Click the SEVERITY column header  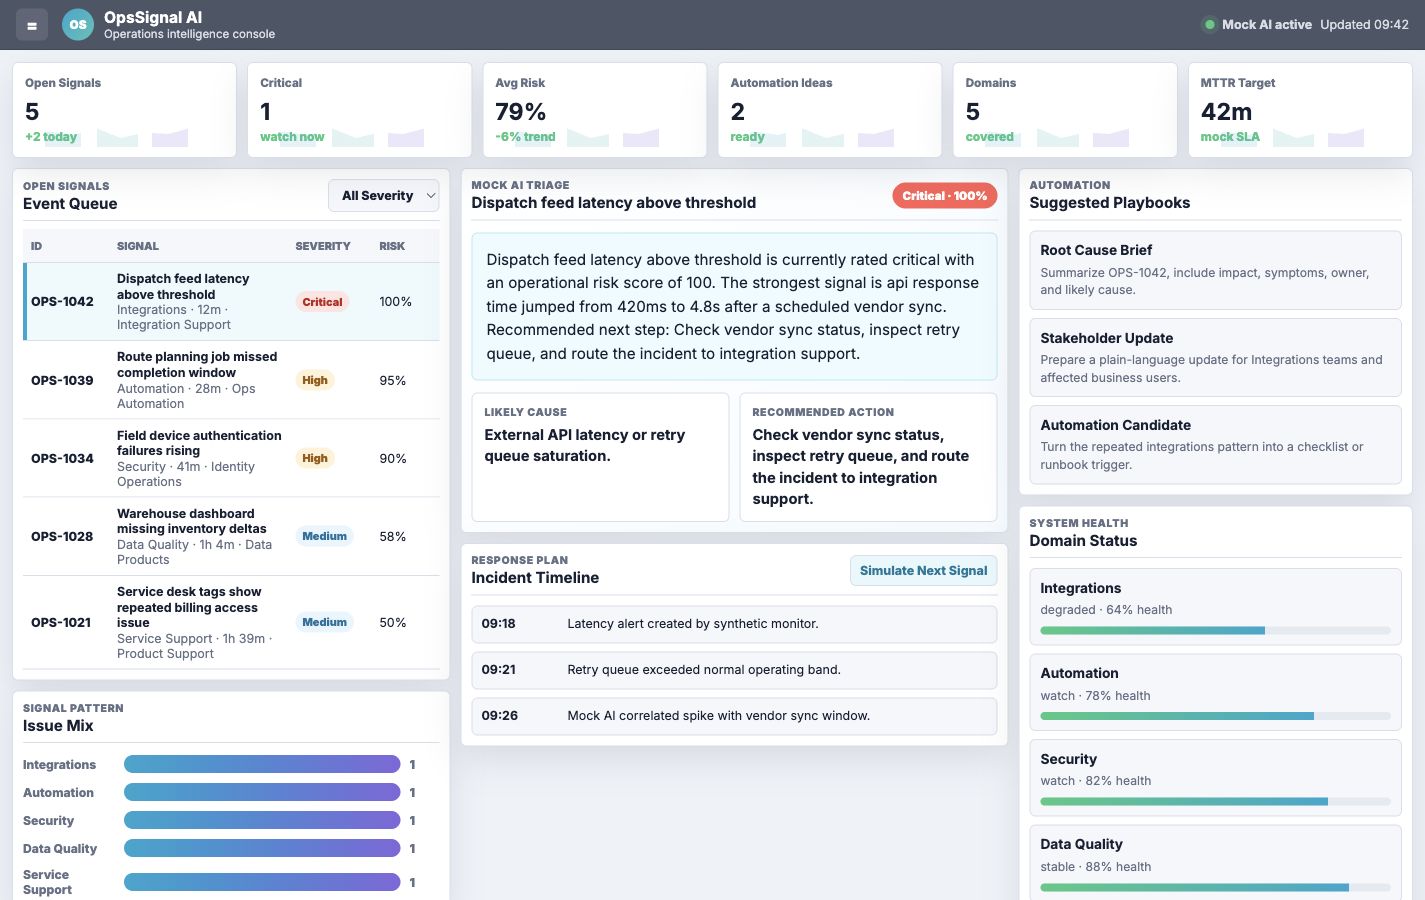tap(323, 246)
